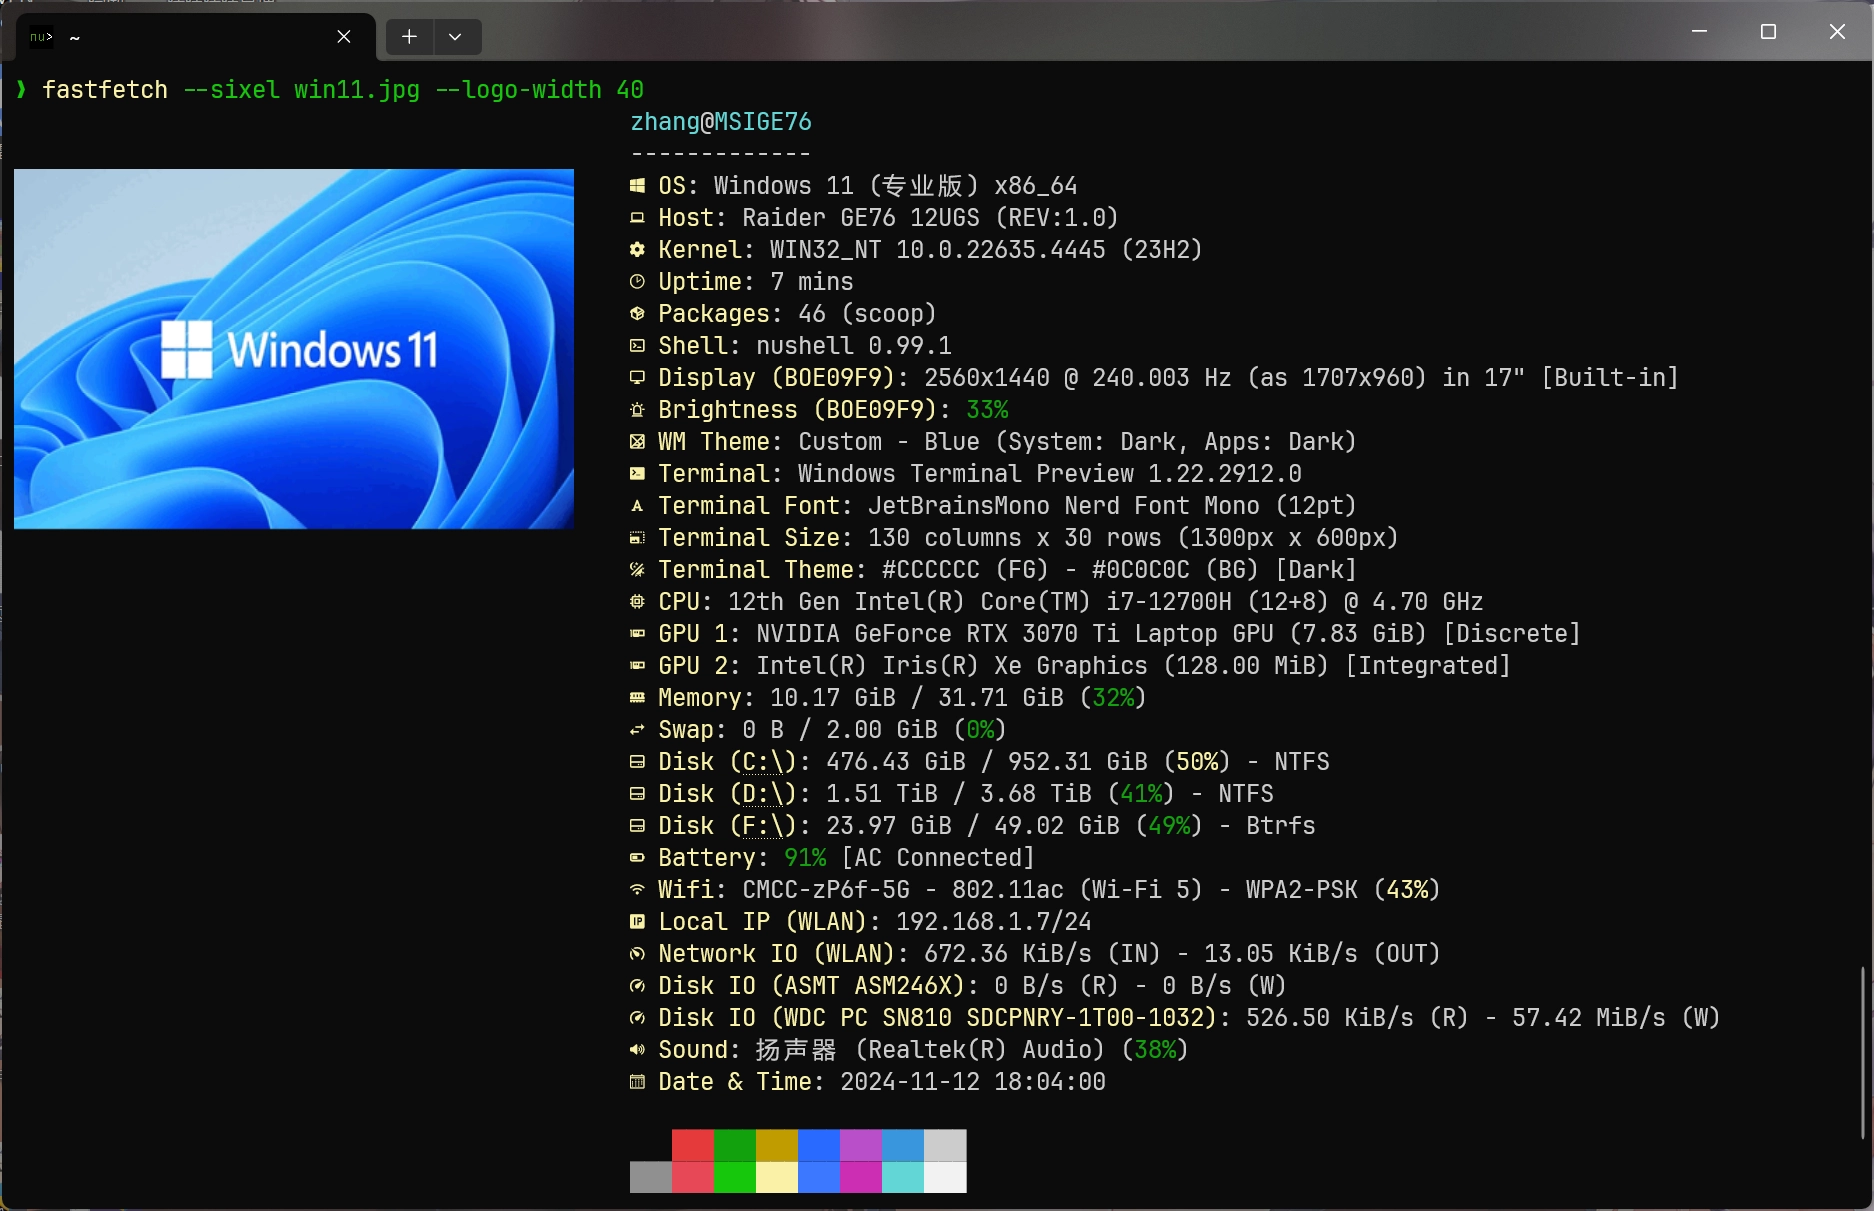Click the battery value 91%

(x=805, y=858)
